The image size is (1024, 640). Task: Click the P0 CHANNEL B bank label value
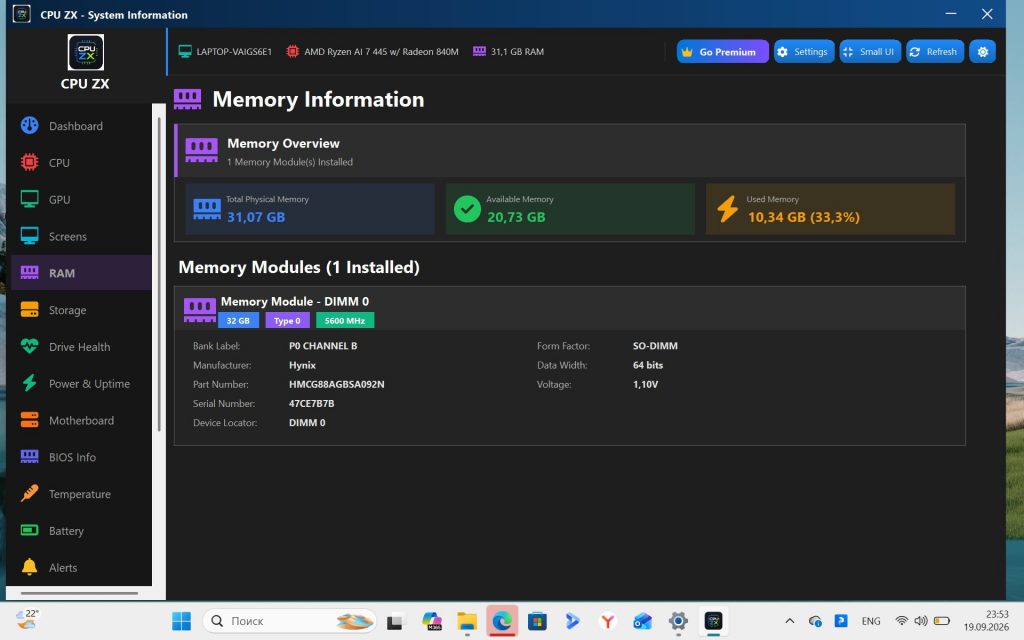click(x=323, y=346)
